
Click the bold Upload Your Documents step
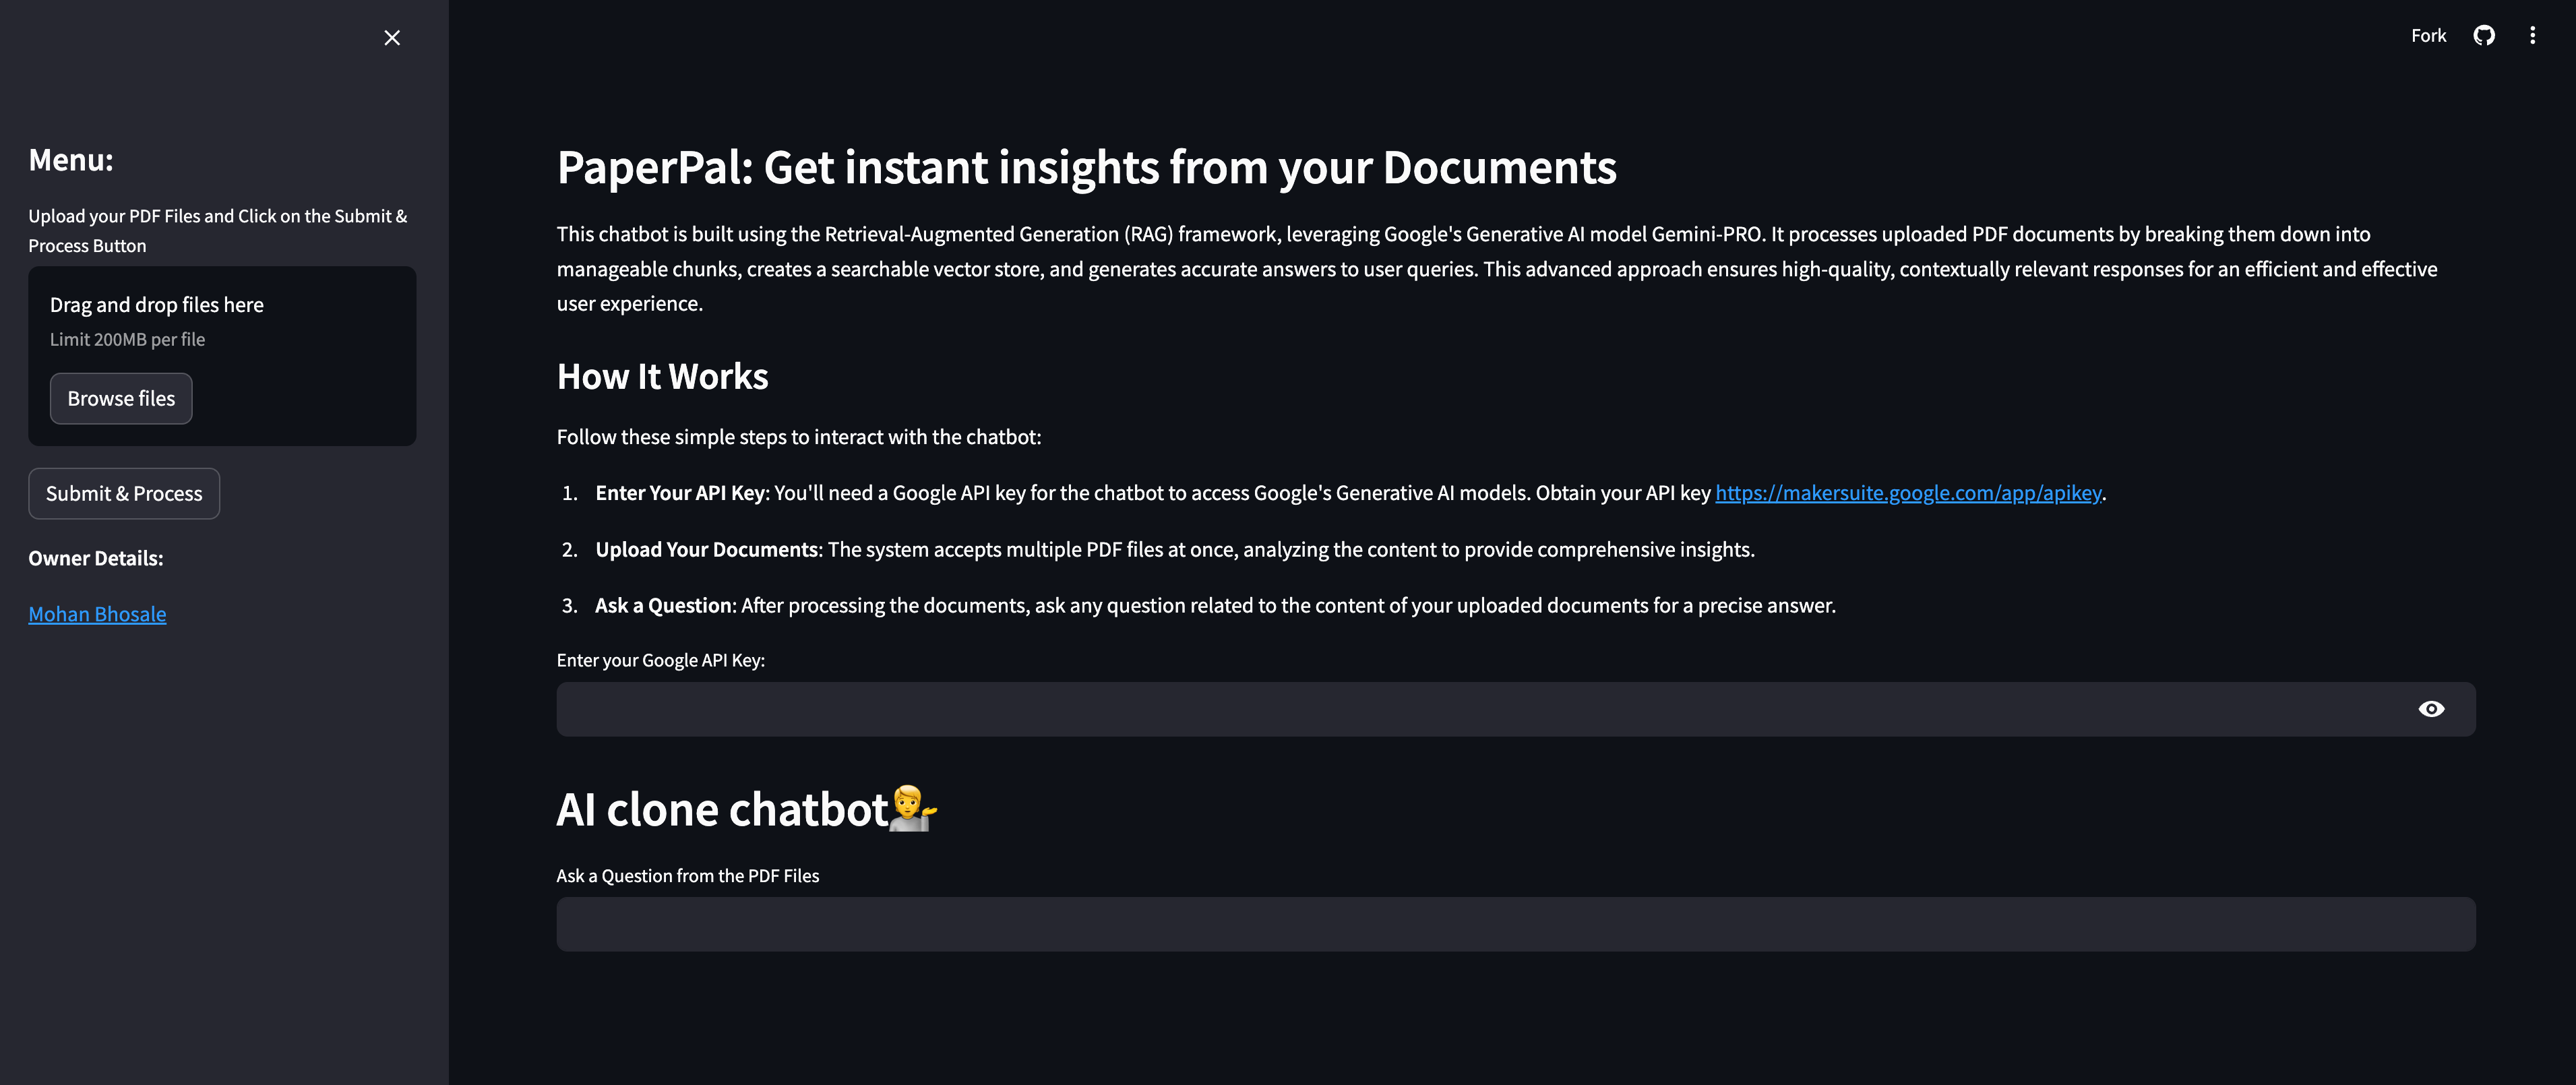[x=707, y=549]
